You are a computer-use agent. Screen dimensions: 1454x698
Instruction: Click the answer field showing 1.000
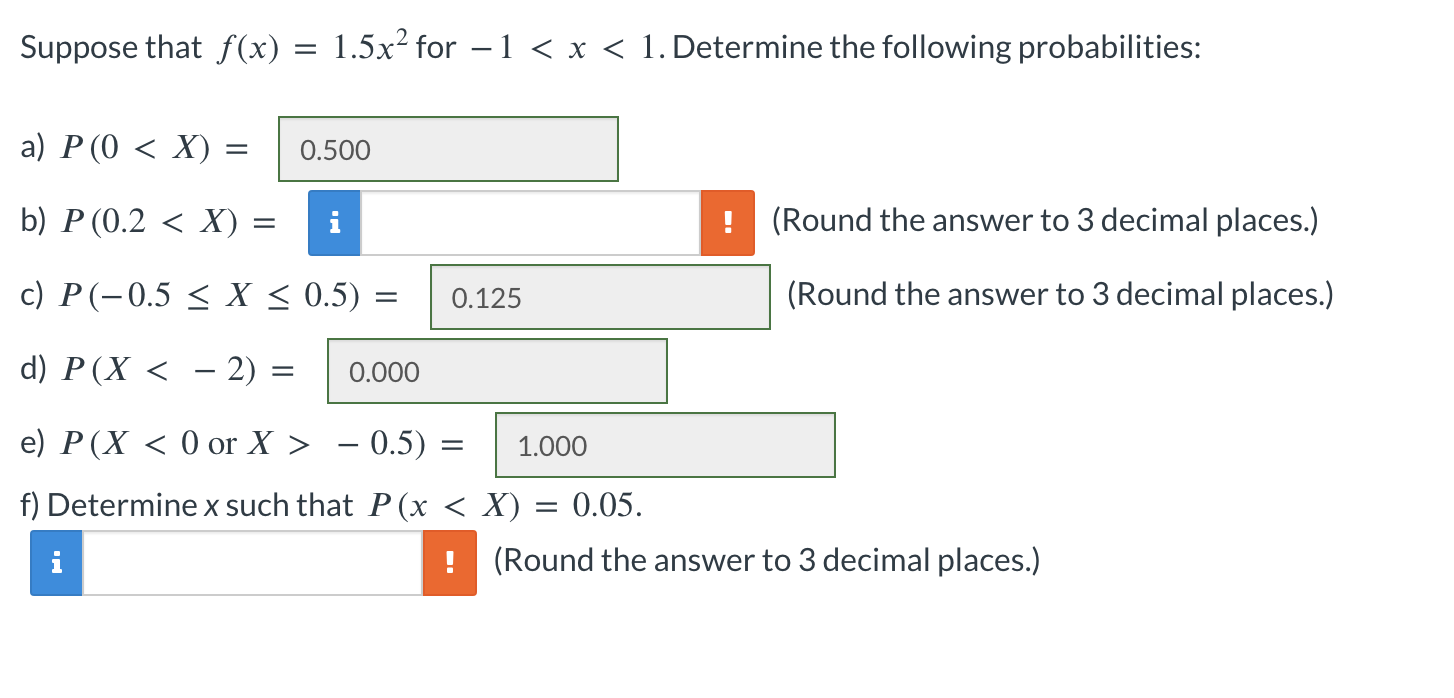pyautogui.click(x=665, y=445)
